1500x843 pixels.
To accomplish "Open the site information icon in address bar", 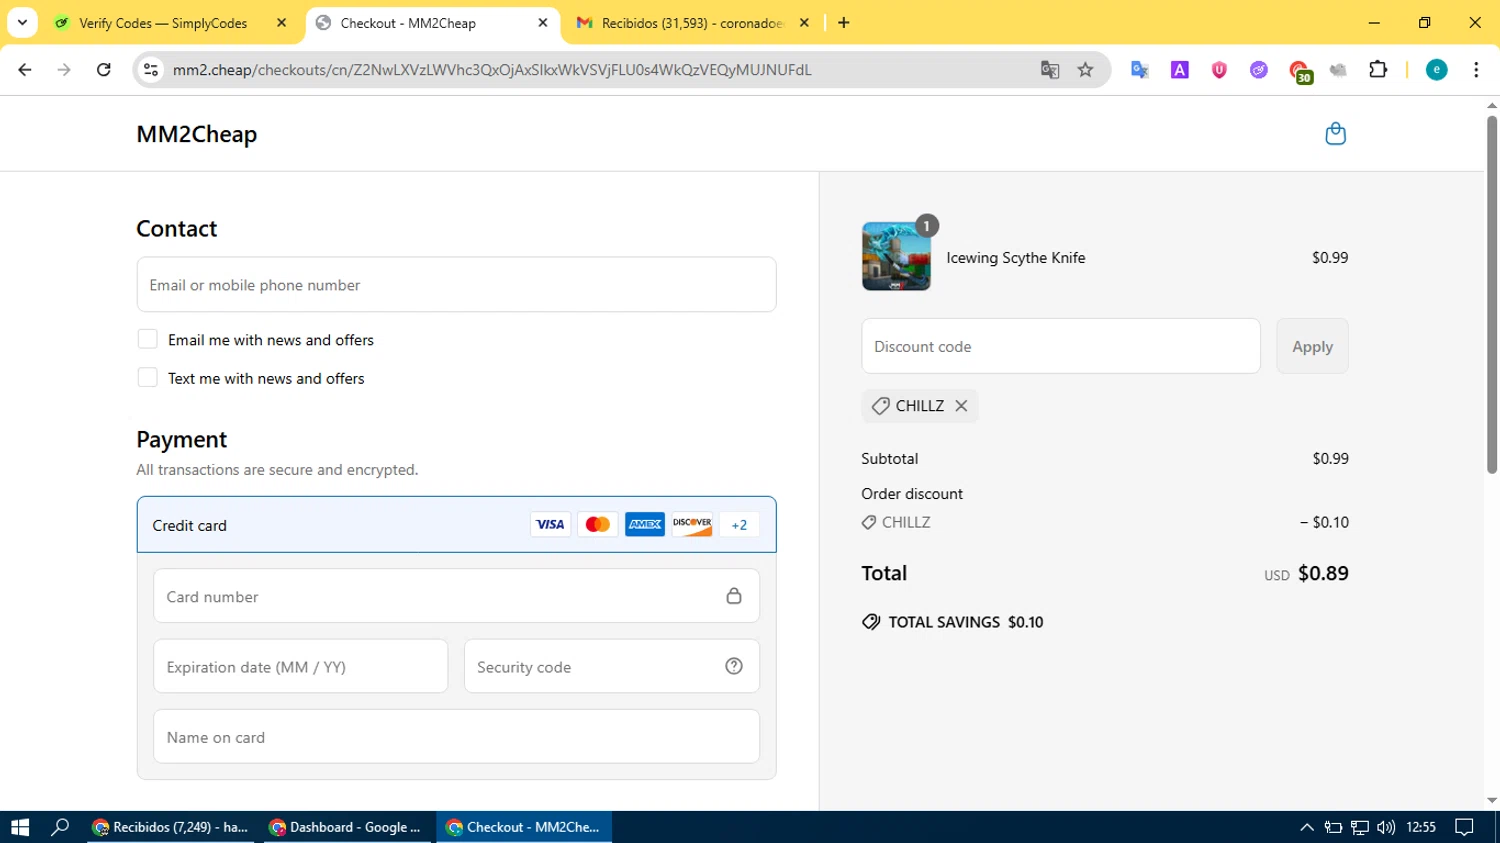I will (x=151, y=70).
